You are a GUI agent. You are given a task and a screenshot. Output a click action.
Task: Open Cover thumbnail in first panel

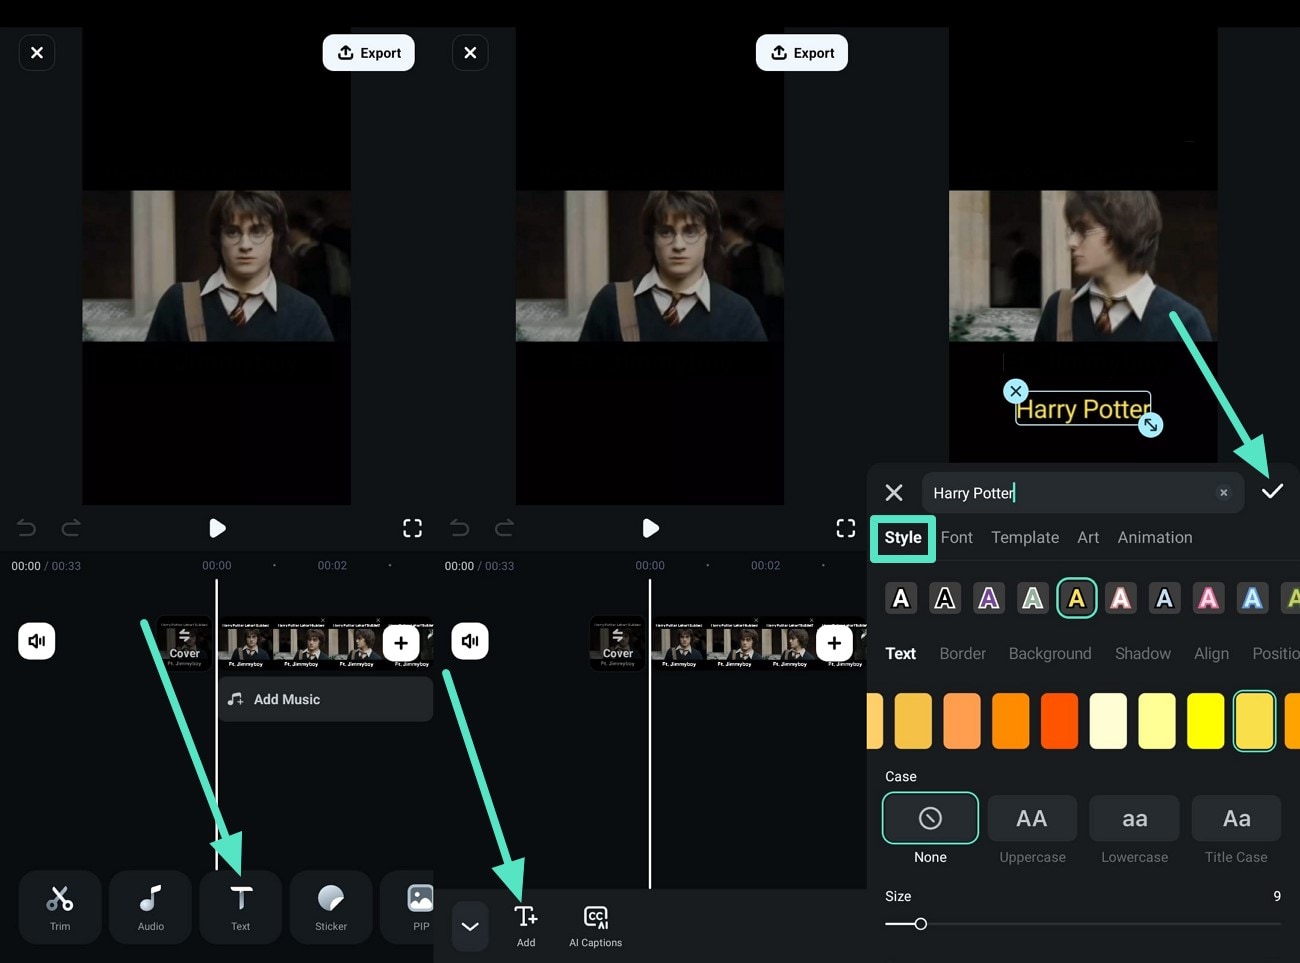185,643
